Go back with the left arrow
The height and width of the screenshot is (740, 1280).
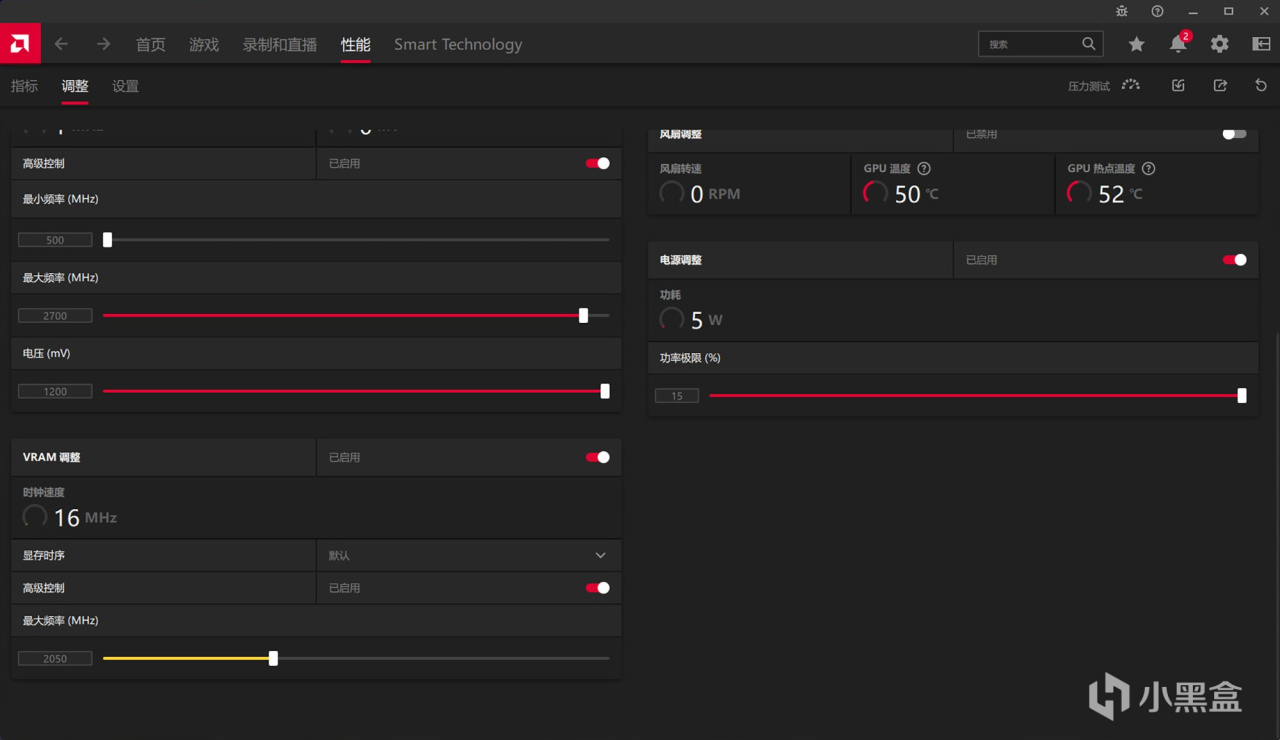(61, 44)
